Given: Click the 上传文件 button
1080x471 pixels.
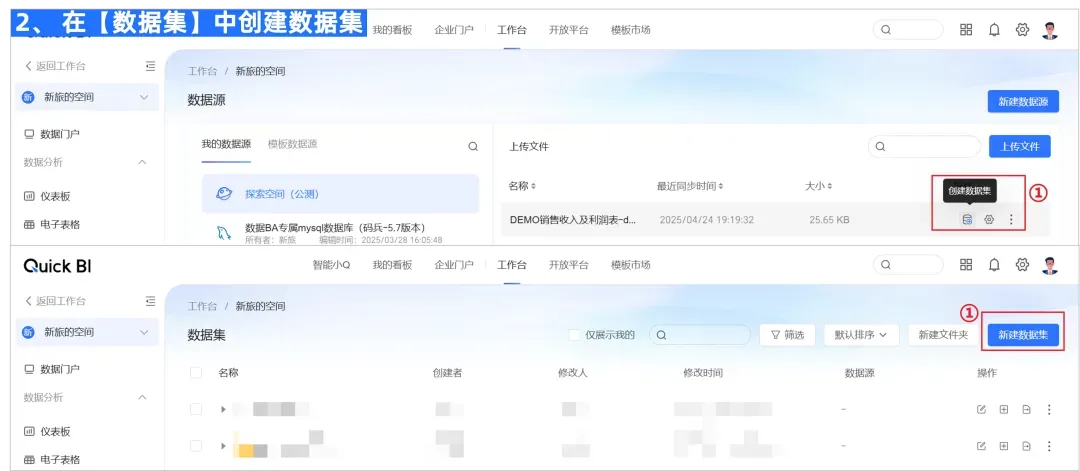Looking at the screenshot, I should [1019, 146].
